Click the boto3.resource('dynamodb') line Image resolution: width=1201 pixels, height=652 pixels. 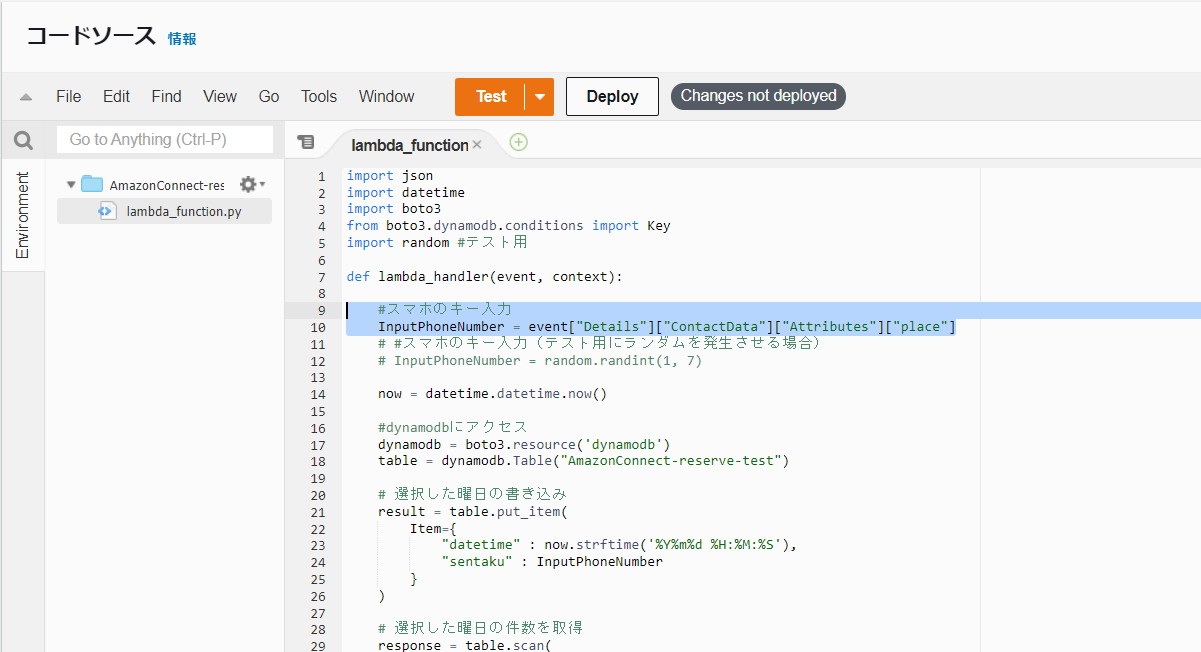click(x=524, y=445)
